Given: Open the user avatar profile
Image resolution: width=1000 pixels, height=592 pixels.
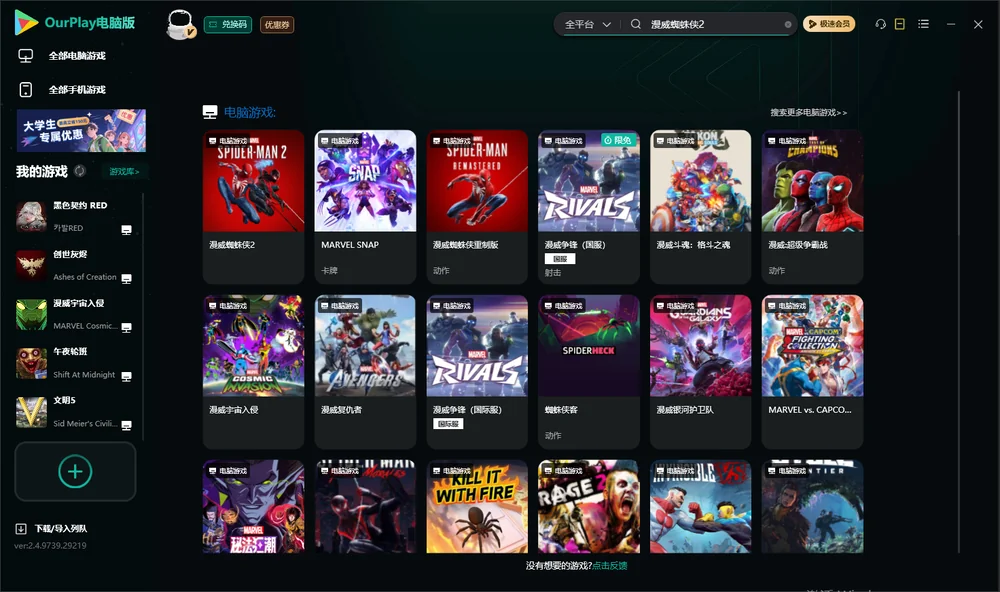Looking at the screenshot, I should point(180,25).
